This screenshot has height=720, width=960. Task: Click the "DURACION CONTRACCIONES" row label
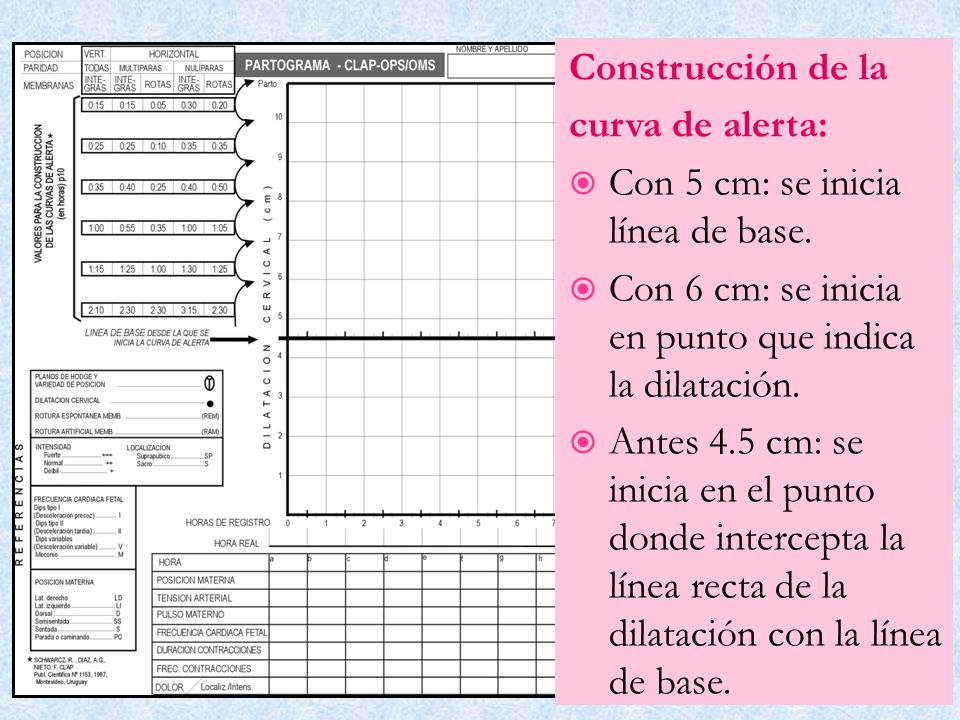pyautogui.click(x=209, y=650)
